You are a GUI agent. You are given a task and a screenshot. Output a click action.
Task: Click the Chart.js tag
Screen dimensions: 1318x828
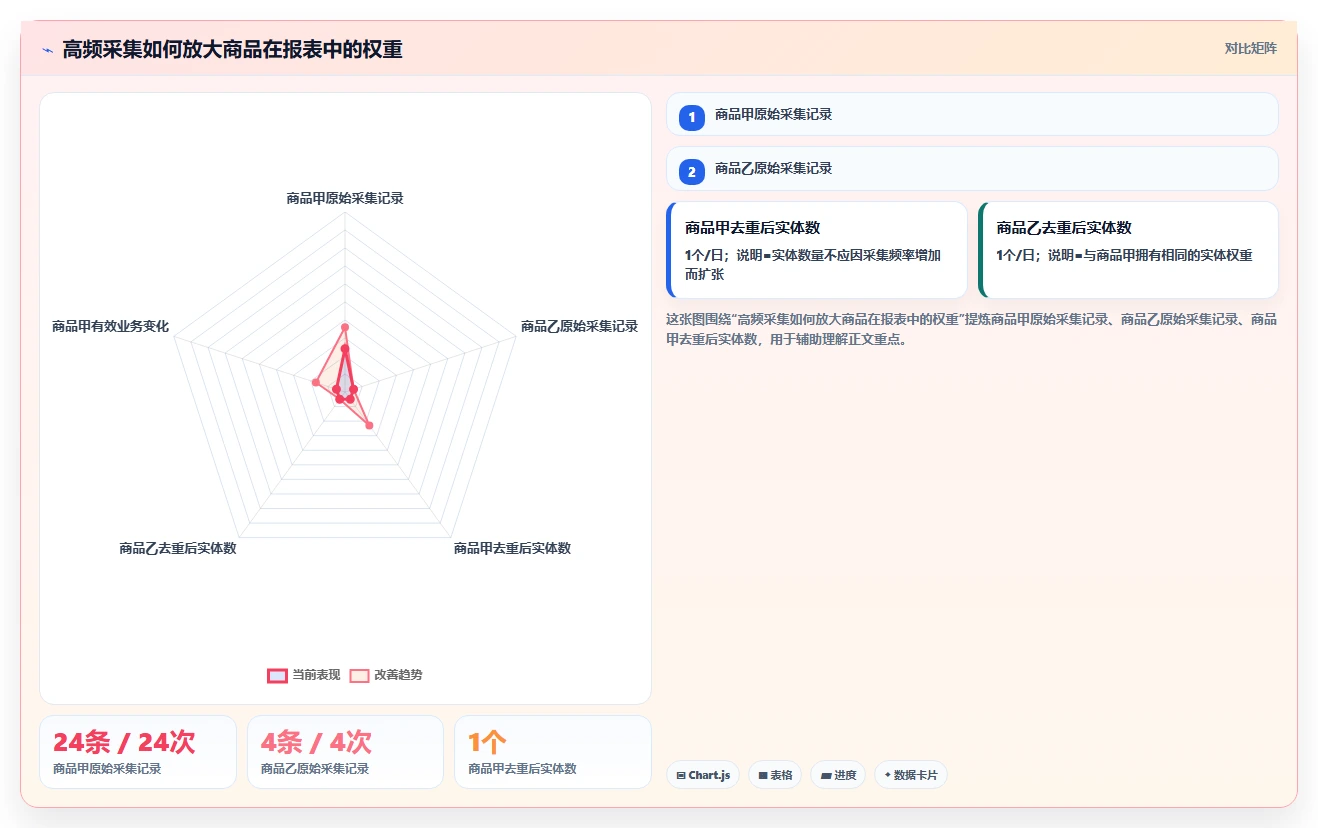[703, 775]
